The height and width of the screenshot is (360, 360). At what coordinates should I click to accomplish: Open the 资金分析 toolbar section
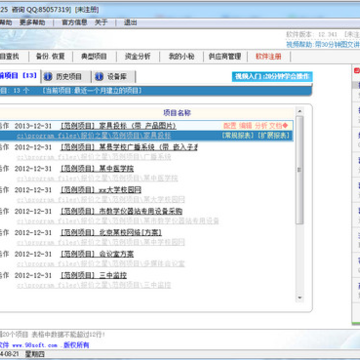(138, 56)
